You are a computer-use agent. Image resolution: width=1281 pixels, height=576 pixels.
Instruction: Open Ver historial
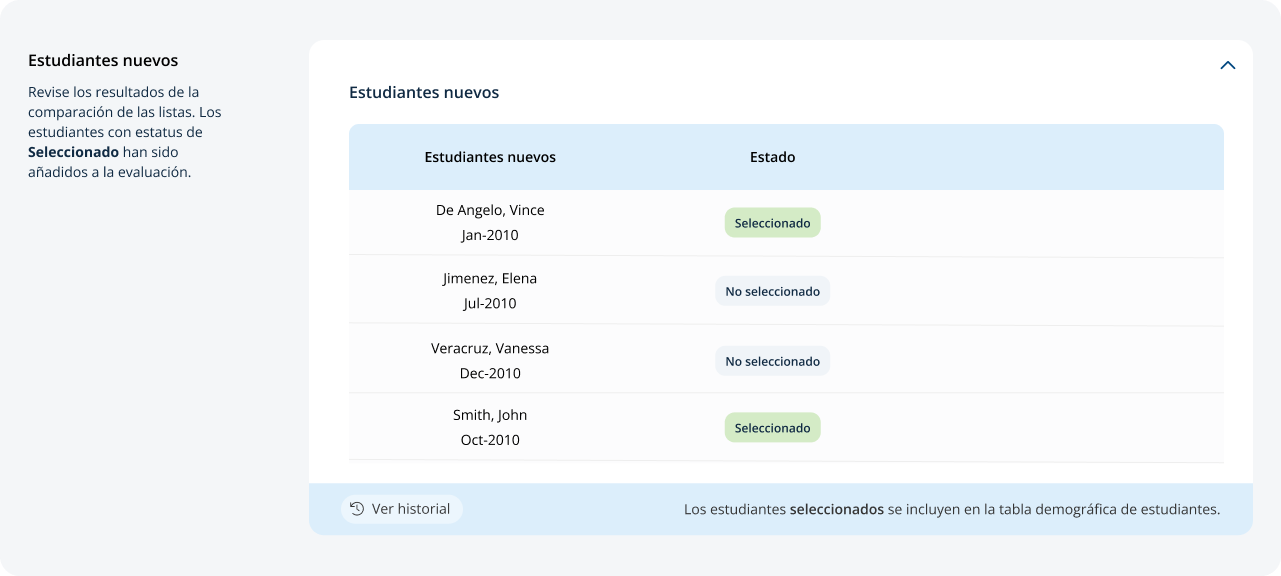[x=402, y=509]
